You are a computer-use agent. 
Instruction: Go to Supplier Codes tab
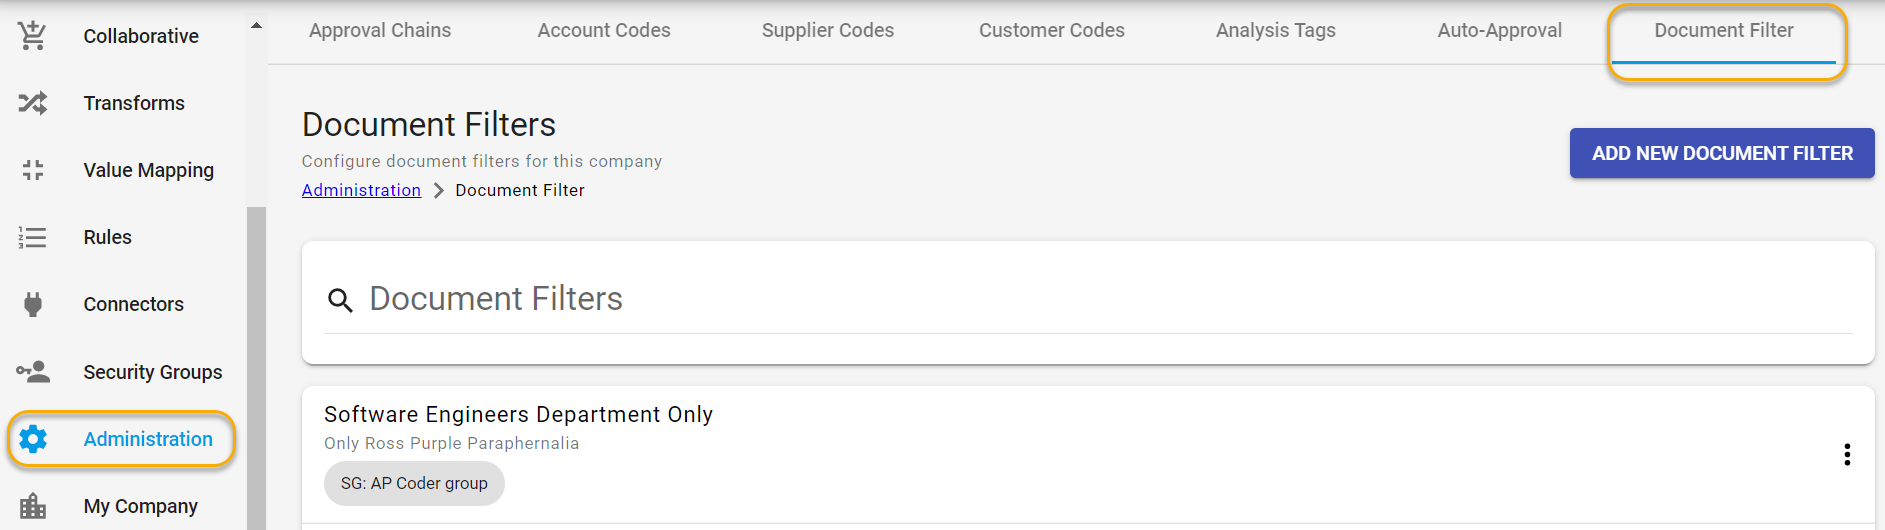[828, 31]
